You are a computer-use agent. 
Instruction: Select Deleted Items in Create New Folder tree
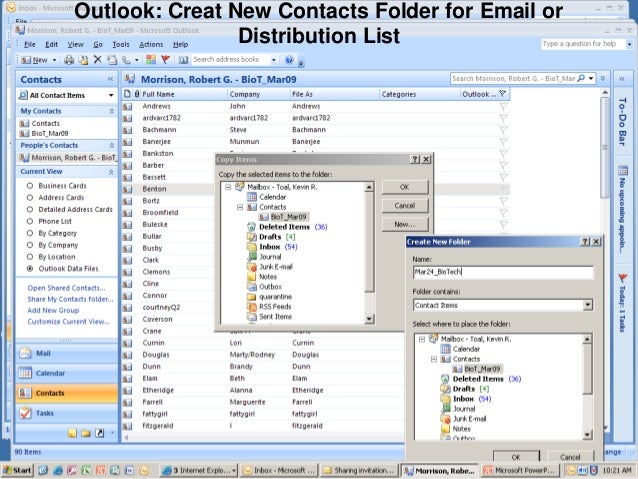point(478,379)
